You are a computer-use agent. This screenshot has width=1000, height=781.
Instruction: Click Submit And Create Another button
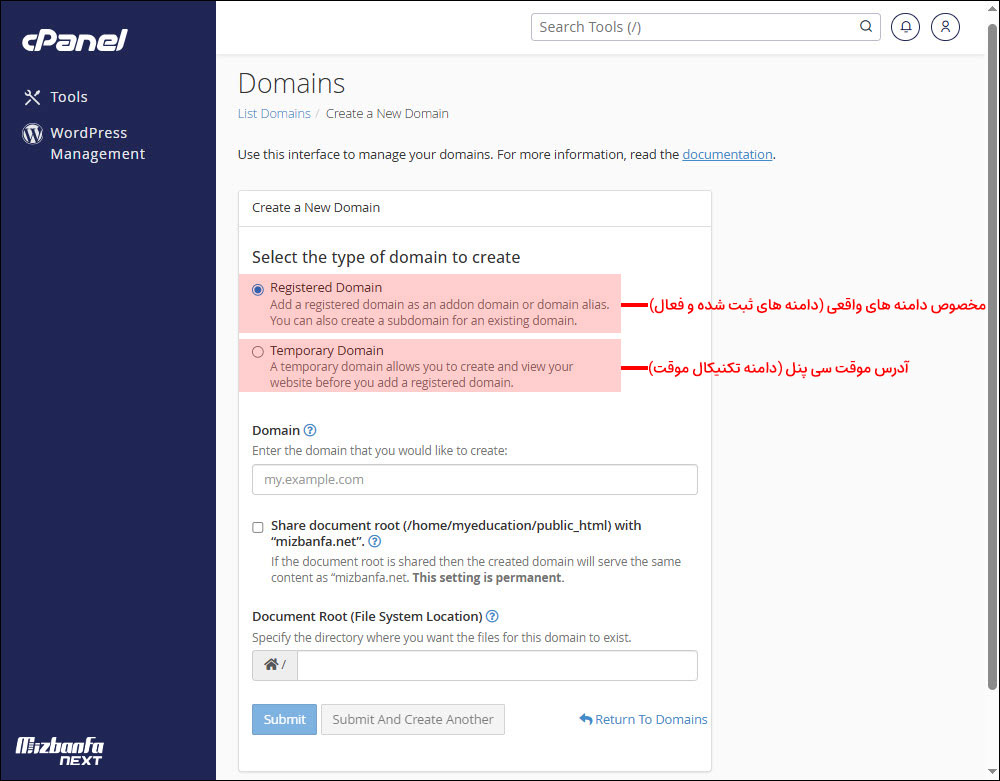pyautogui.click(x=412, y=719)
